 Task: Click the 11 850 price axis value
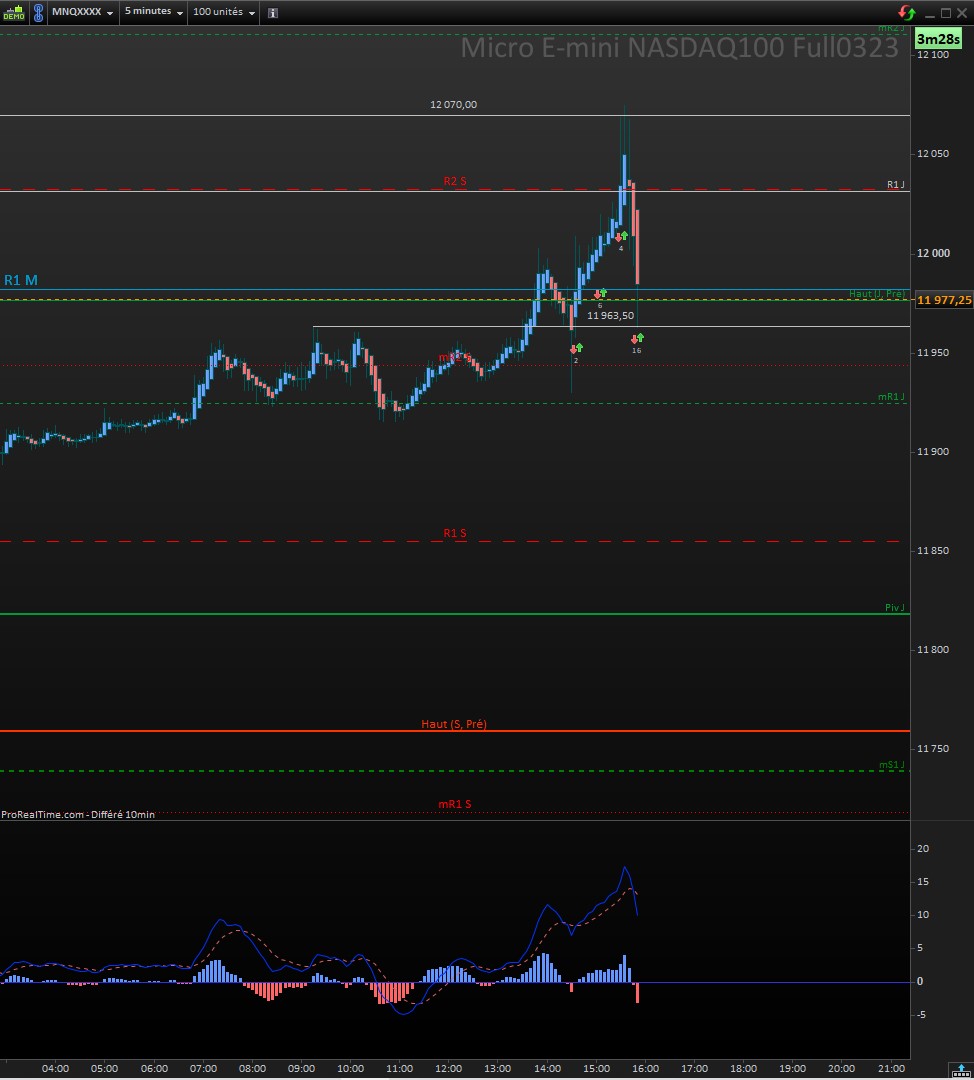[933, 550]
